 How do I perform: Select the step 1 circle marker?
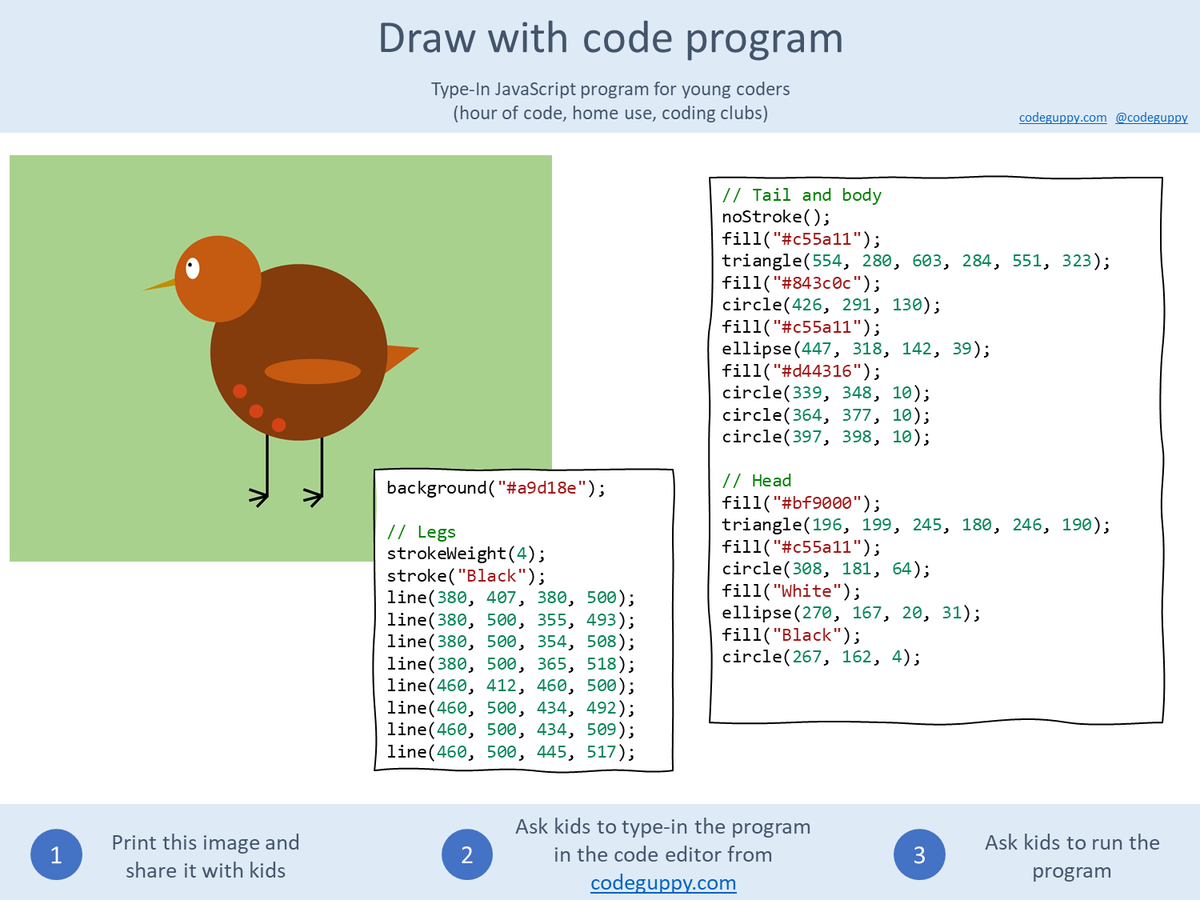(57, 854)
